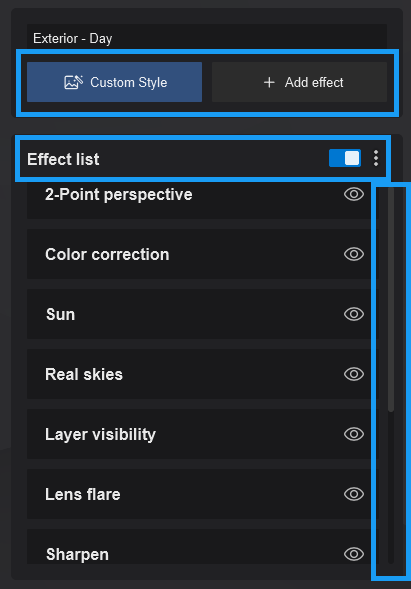Toggle Color correction eye icon
This screenshot has height=589, width=411.
pyautogui.click(x=354, y=254)
